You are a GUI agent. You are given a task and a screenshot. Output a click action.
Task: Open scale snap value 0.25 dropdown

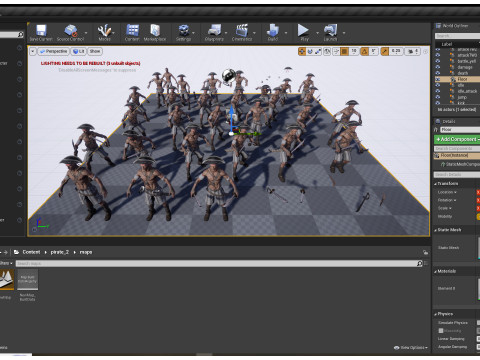[x=396, y=51]
